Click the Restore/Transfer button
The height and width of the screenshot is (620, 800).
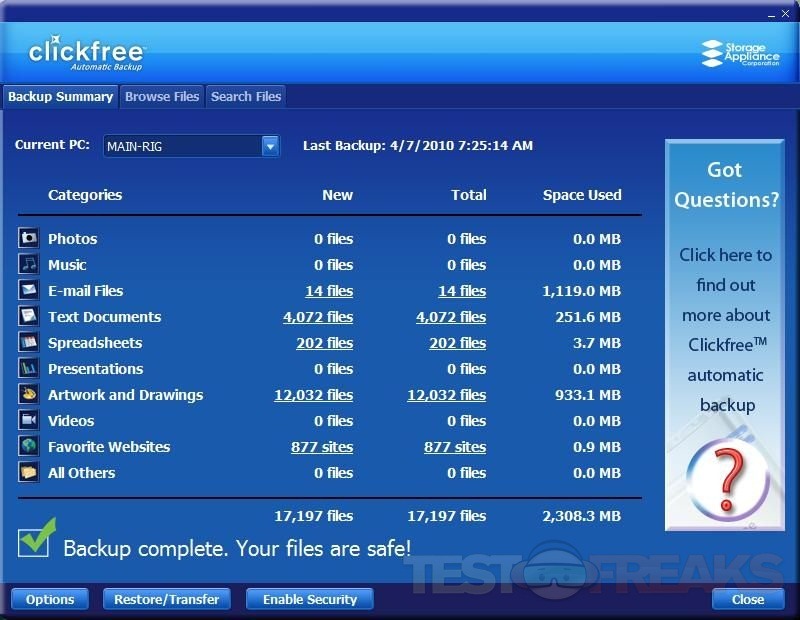tap(166, 599)
